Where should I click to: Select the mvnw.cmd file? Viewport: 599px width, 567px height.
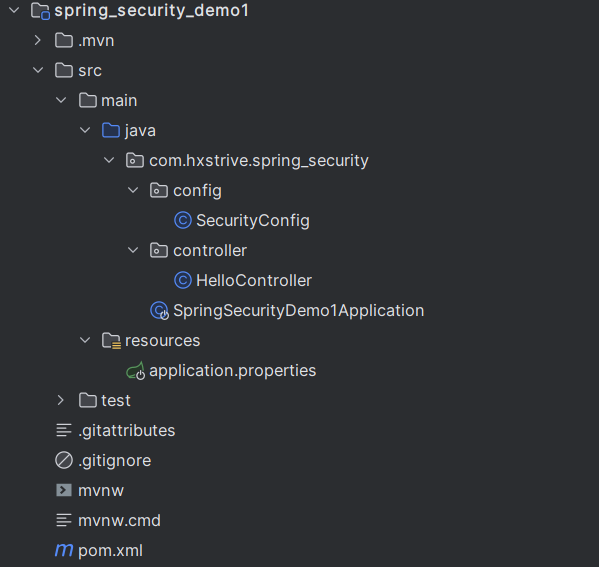[x=119, y=520]
